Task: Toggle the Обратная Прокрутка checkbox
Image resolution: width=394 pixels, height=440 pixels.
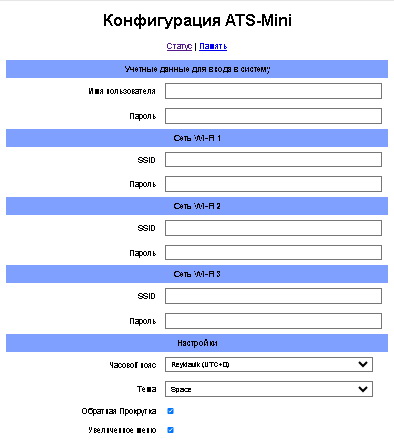Action: point(170,411)
